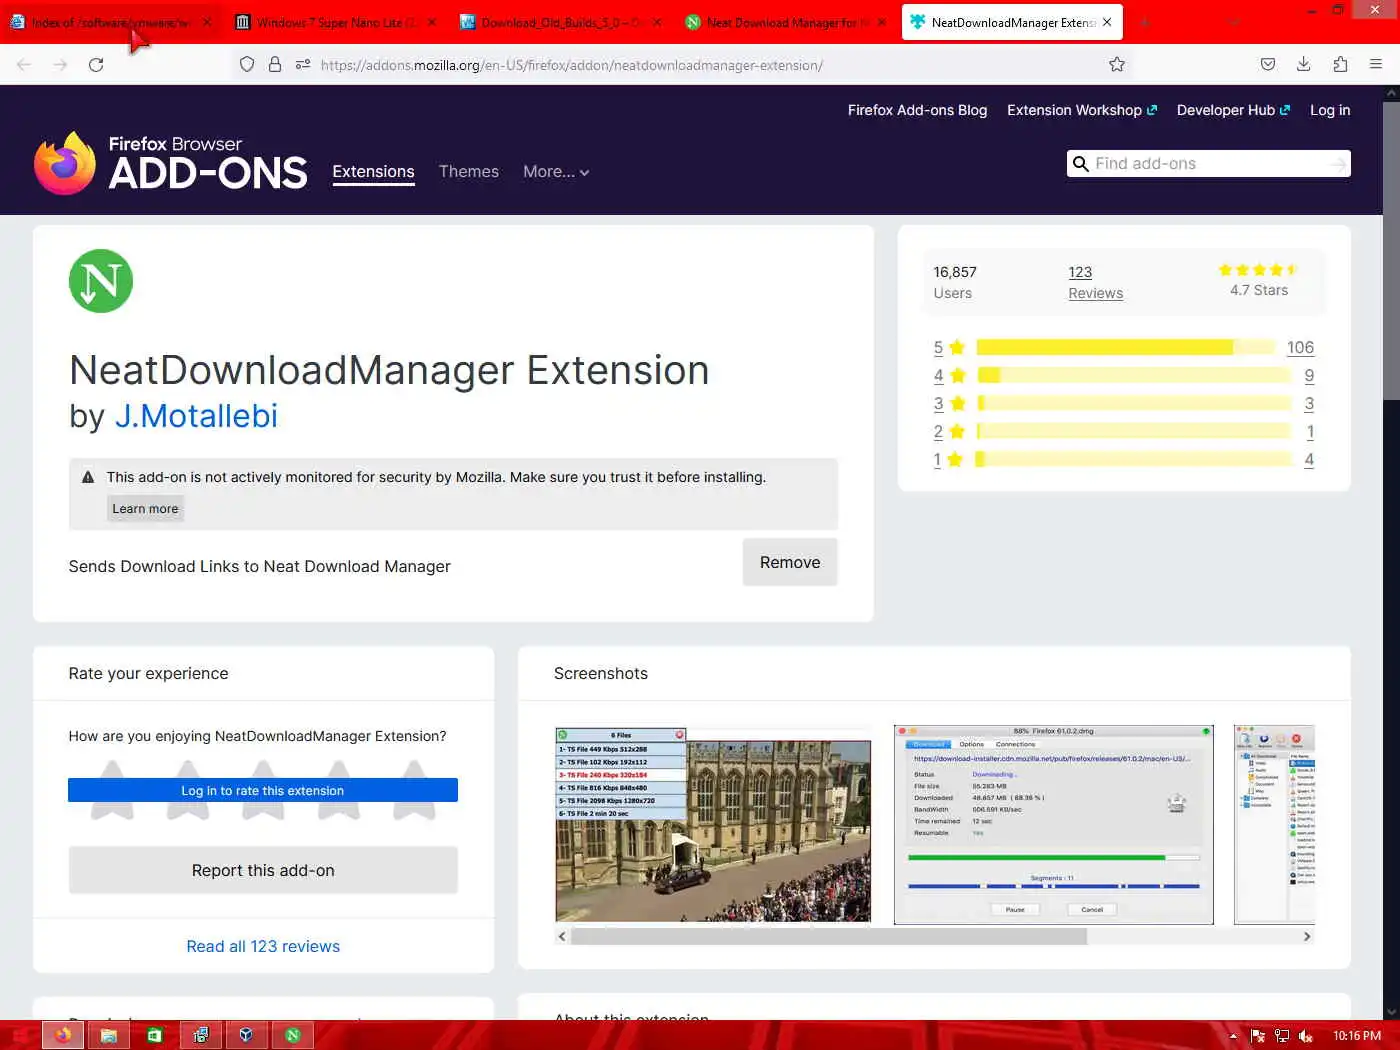Open the tracking protection shield icon
Screen dimensions: 1400x1050
(x=247, y=65)
